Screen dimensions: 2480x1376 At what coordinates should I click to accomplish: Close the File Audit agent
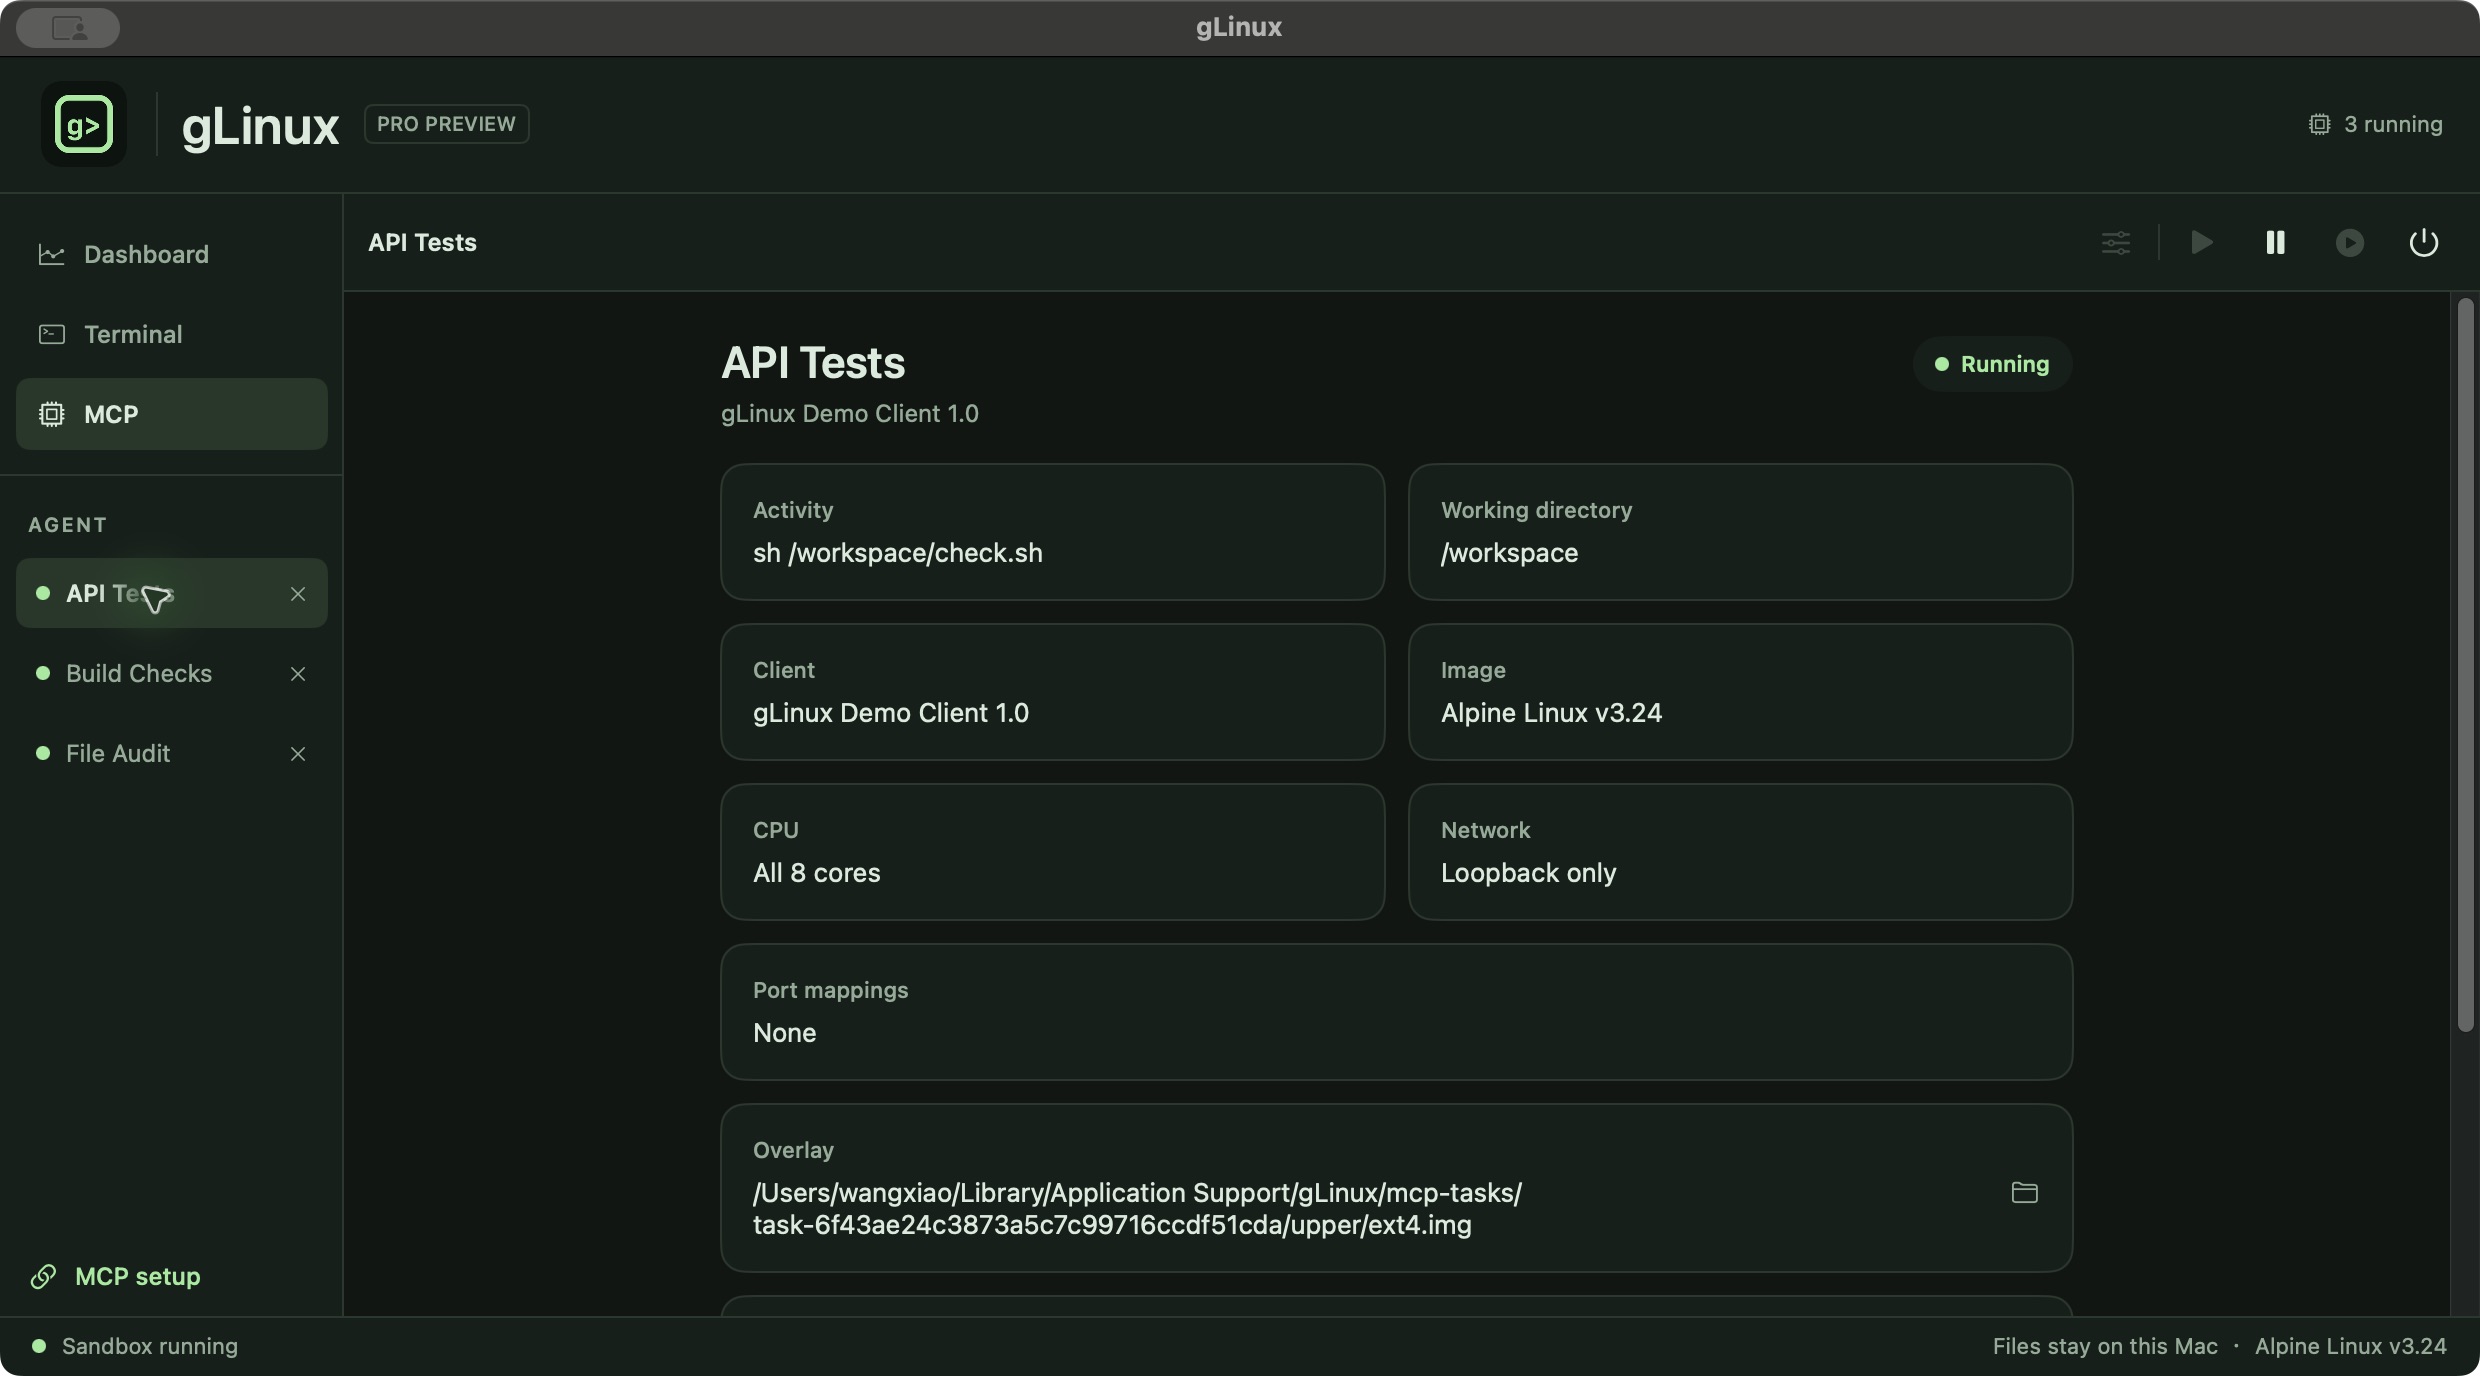pyautogui.click(x=298, y=754)
